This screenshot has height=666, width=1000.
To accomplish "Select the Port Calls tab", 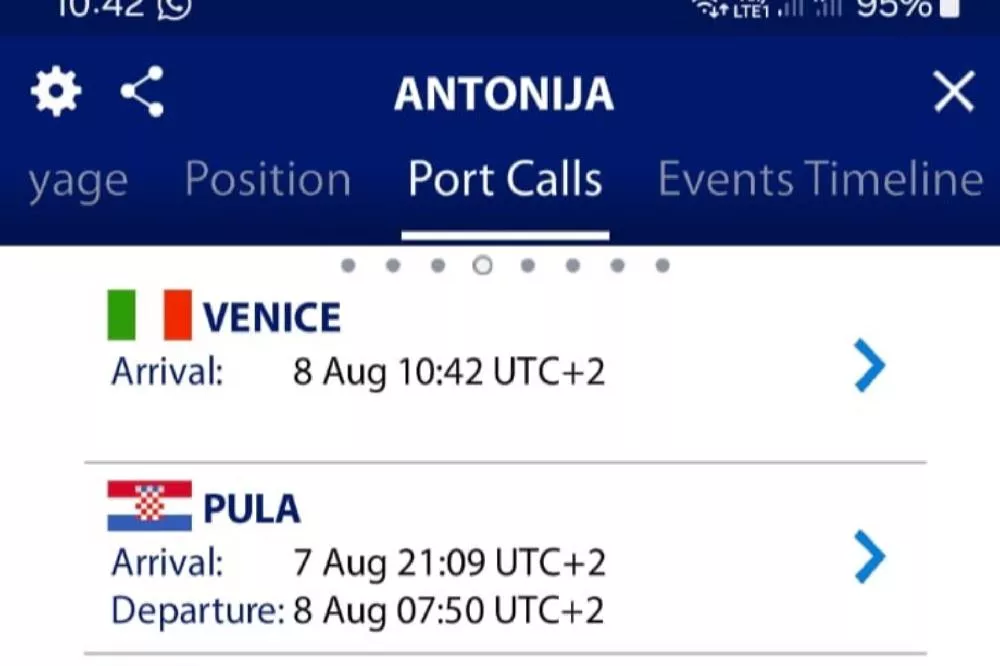I will coord(505,180).
